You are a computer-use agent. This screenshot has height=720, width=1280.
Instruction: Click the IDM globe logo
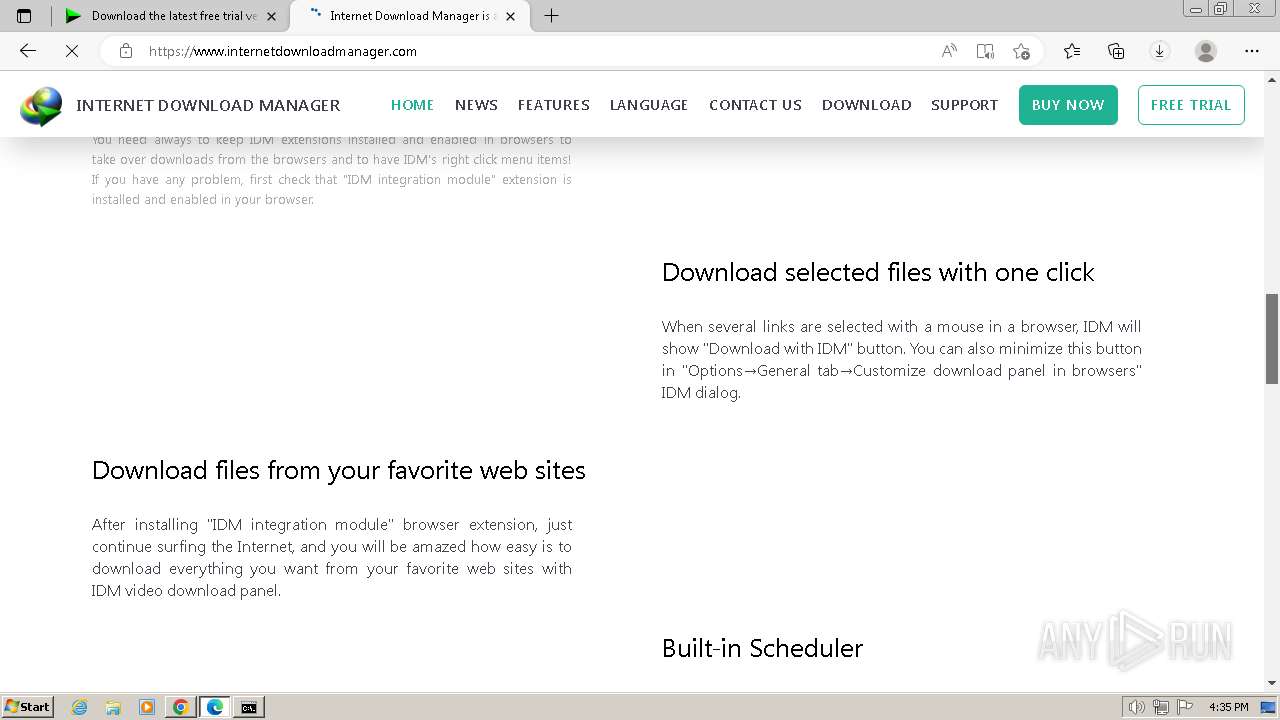41,106
